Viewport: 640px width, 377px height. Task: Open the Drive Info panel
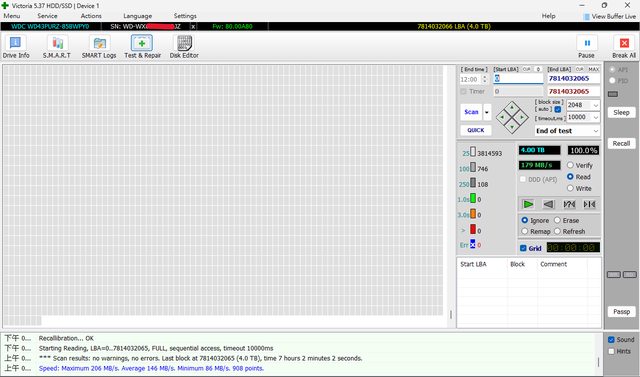[16, 47]
